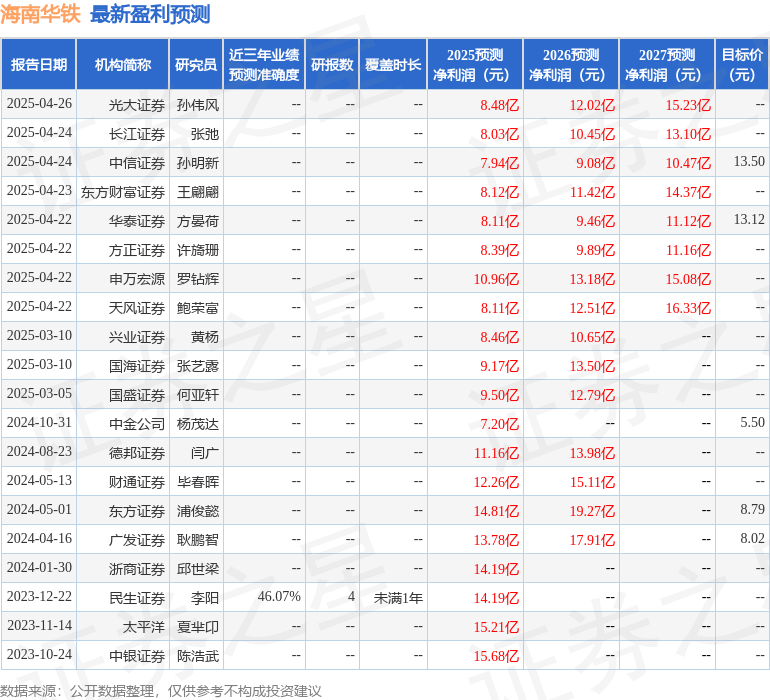Image resolution: width=770 pixels, height=700 pixels.
Task: Click the 2027预测净利润 column header
Action: [x=666, y=65]
